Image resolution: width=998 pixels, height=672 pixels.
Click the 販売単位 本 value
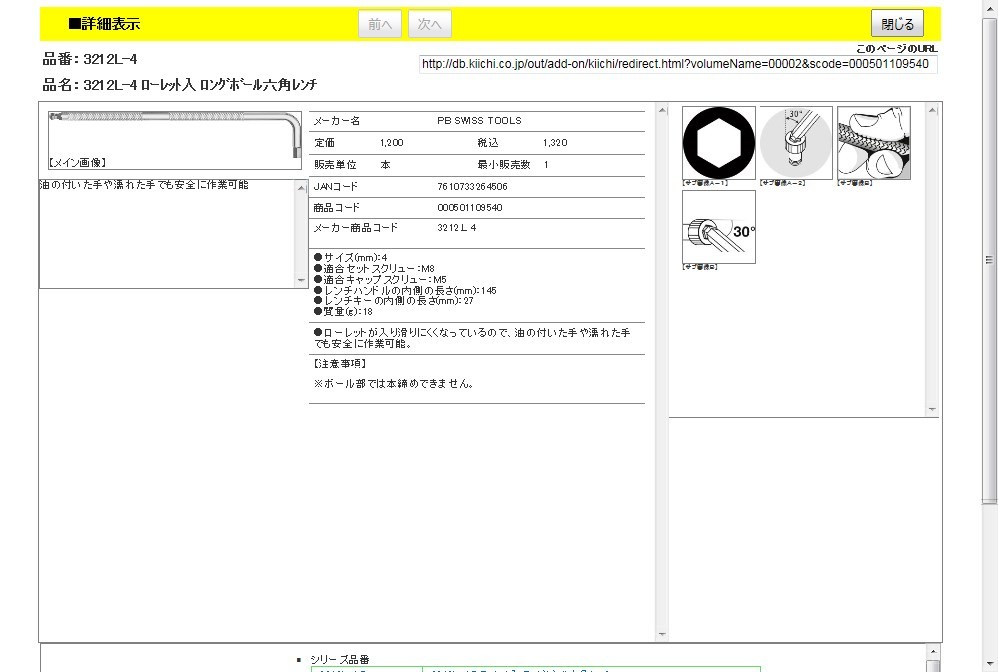tap(385, 164)
